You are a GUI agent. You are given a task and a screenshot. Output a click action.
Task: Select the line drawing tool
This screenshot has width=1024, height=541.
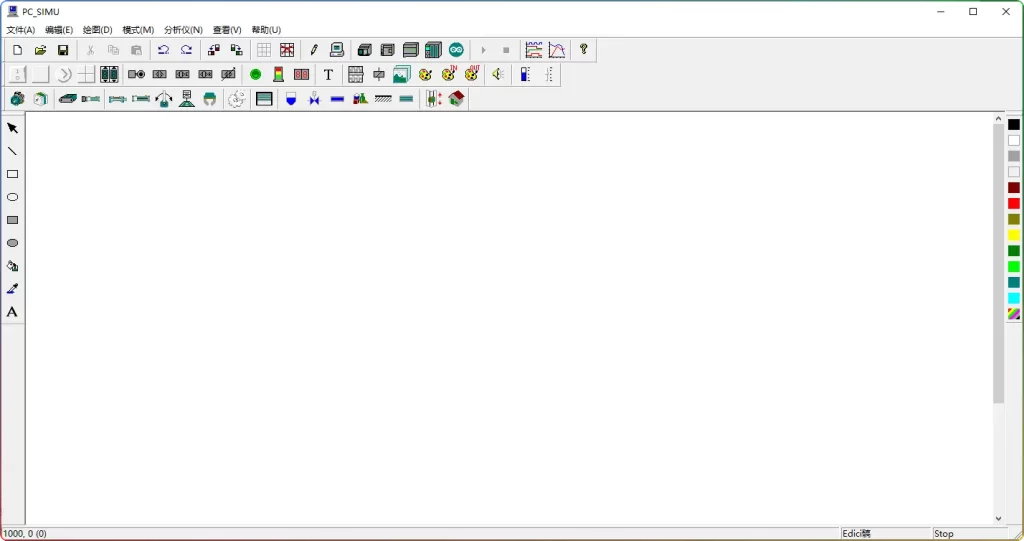click(x=13, y=151)
